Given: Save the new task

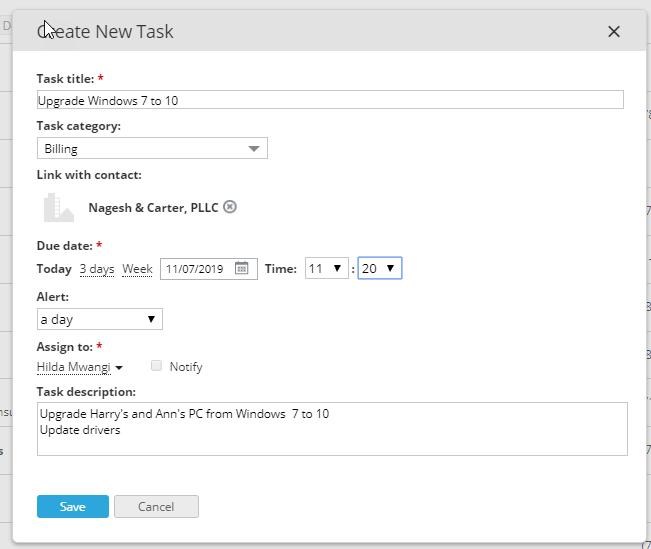Looking at the screenshot, I should 73,506.
